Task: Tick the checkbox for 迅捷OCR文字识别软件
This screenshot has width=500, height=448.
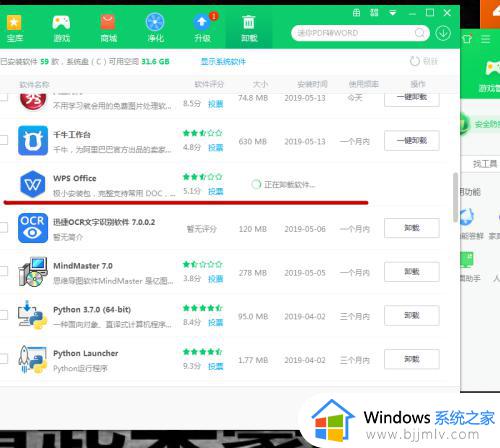Action: click(x=3, y=228)
